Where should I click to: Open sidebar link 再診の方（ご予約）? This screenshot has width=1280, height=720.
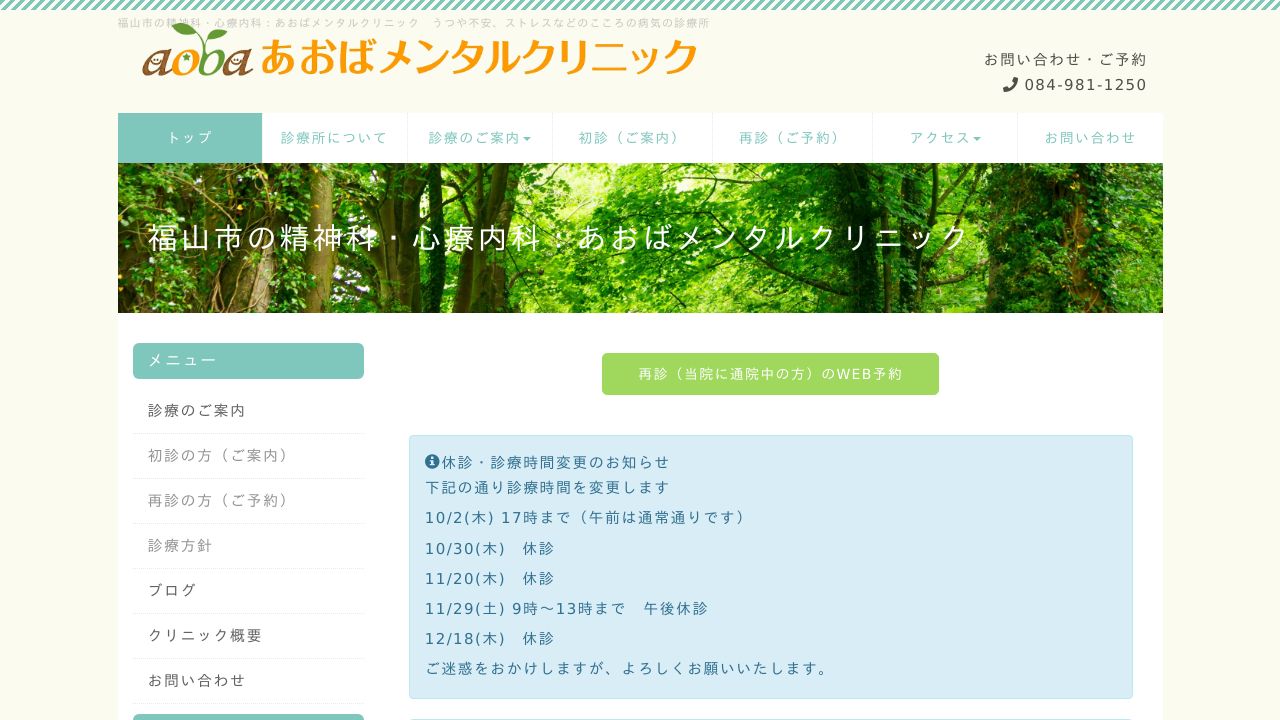coord(220,500)
